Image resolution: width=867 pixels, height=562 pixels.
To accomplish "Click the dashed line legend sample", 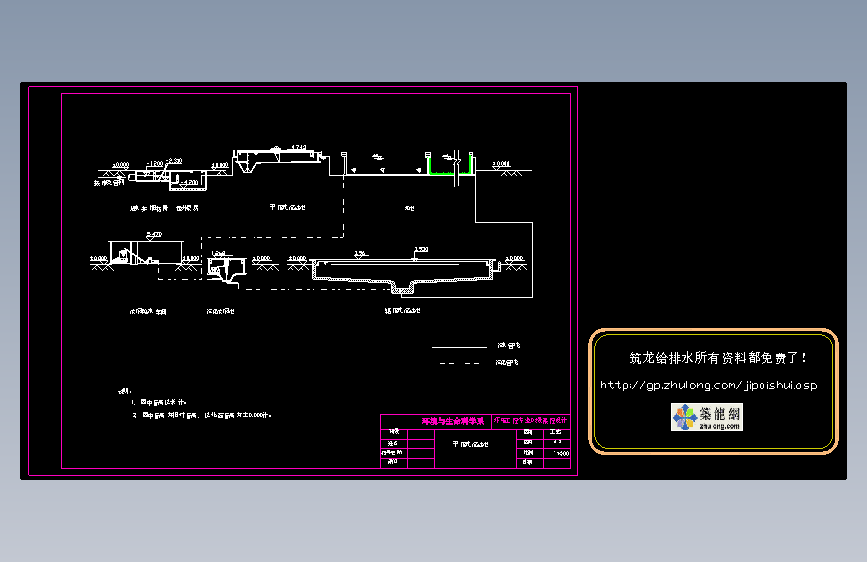I will [459, 363].
